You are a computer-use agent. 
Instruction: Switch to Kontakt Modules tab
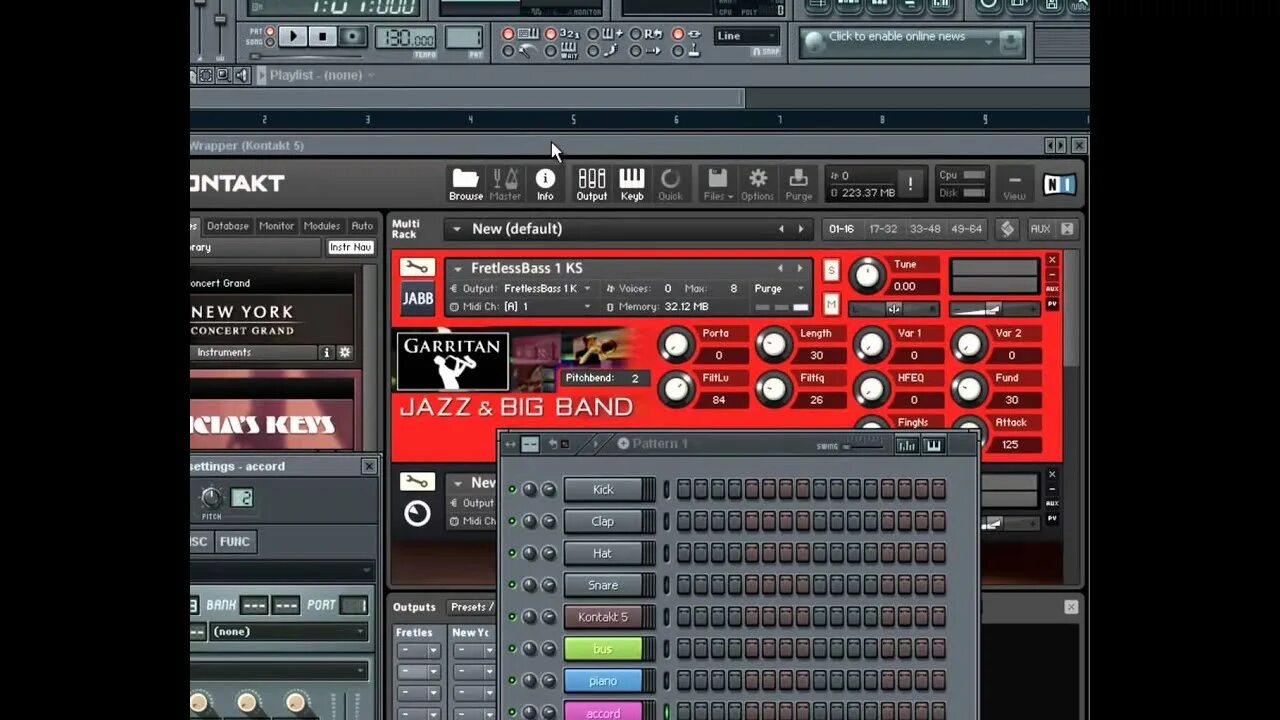coord(322,226)
